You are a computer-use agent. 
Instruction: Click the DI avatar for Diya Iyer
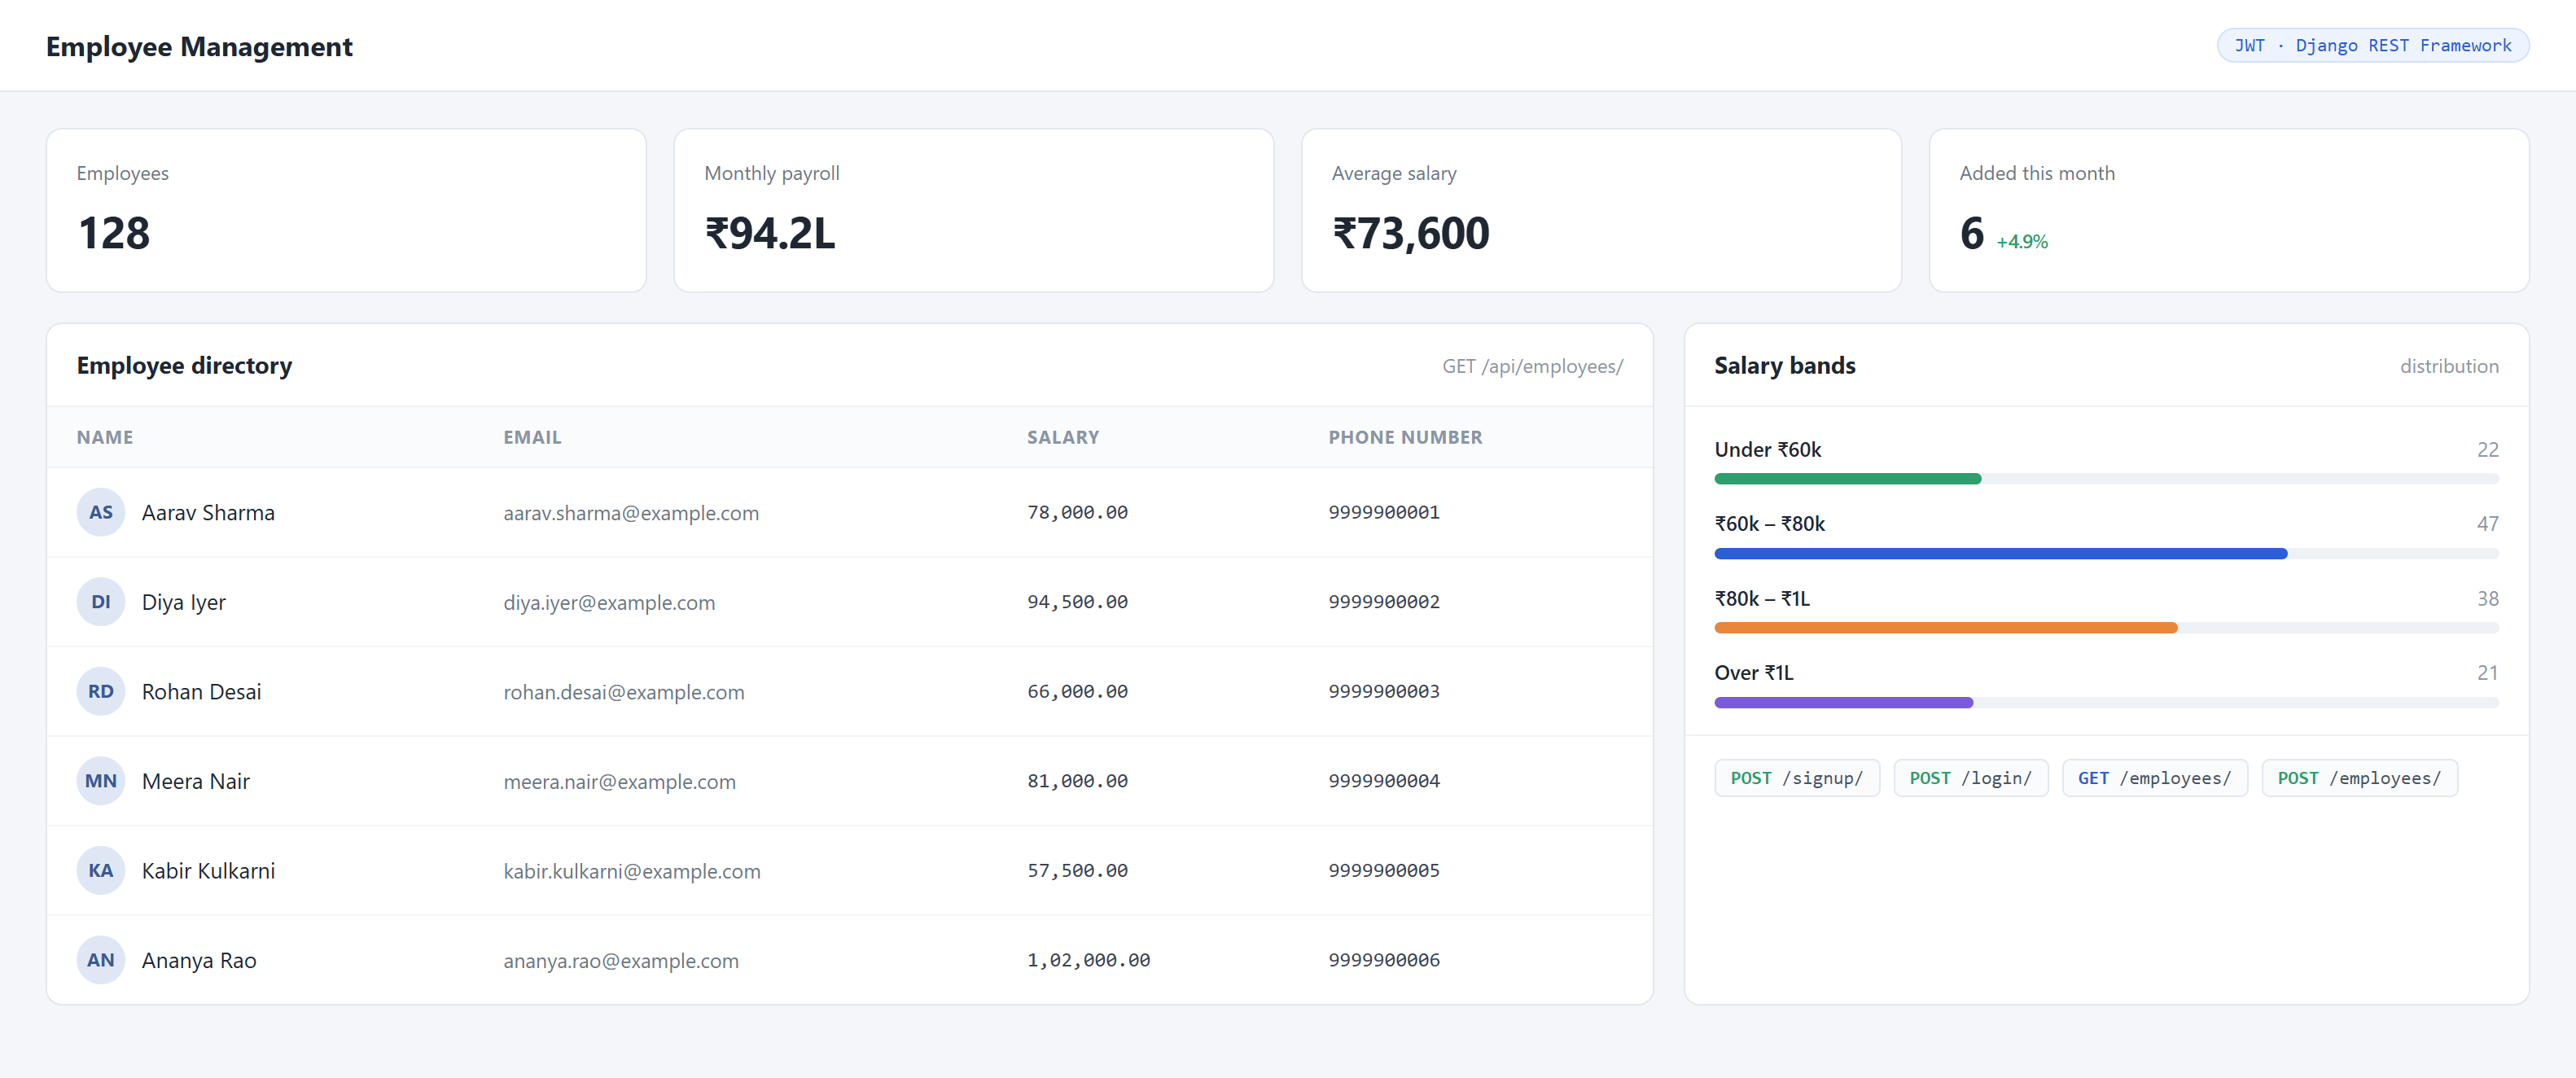click(101, 602)
